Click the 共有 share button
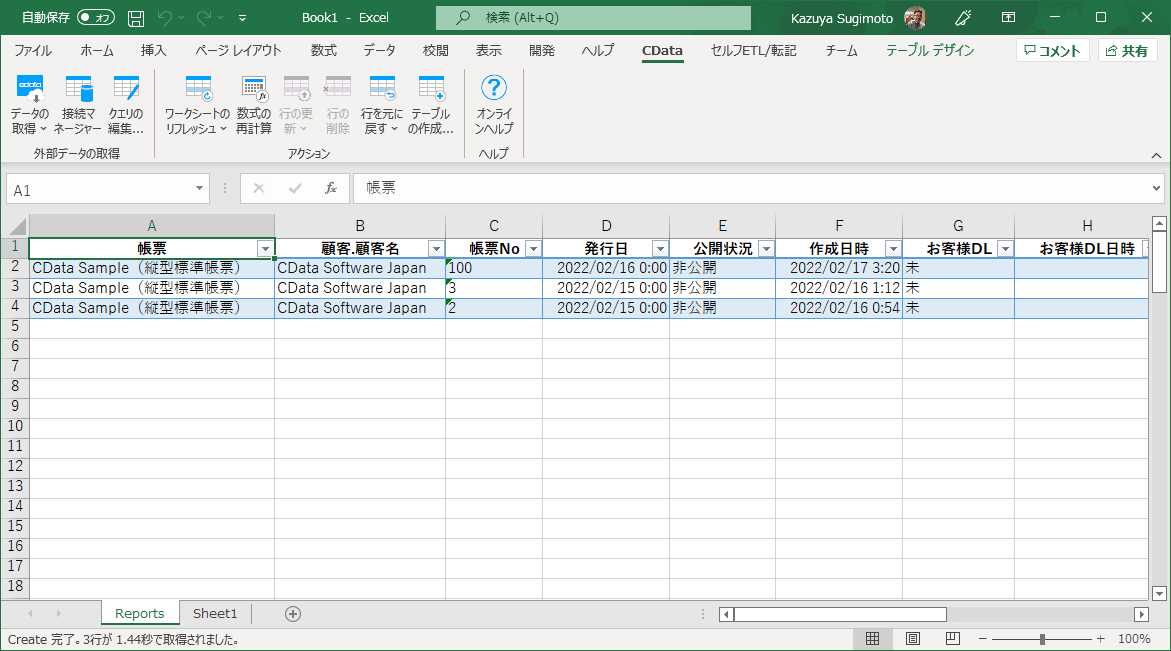Image resolution: width=1171 pixels, height=651 pixels. [1127, 51]
